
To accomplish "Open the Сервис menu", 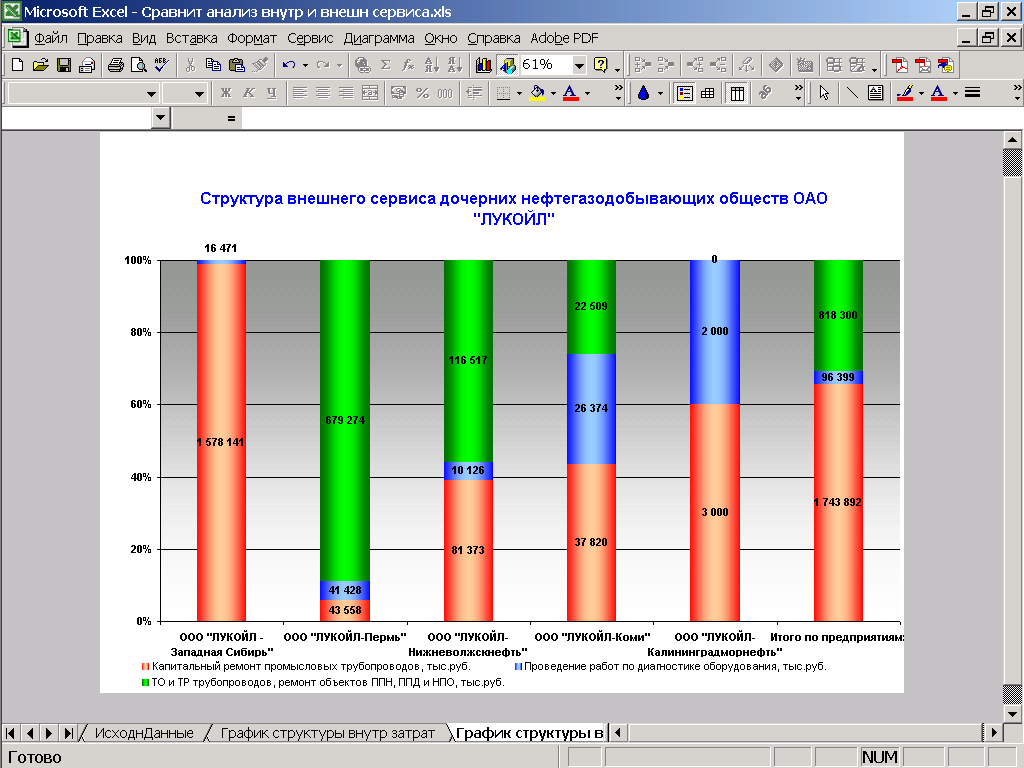I will click(310, 39).
